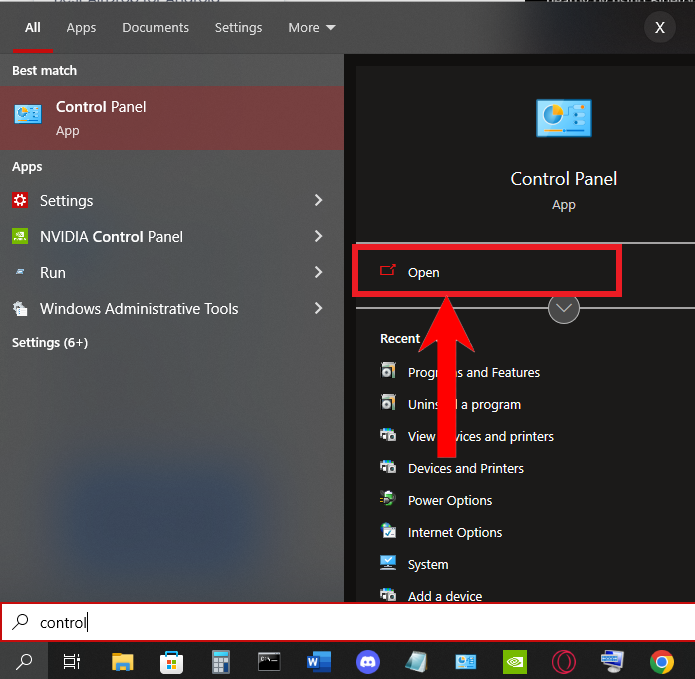Expand more actions chevron under Open
The height and width of the screenshot is (679, 695).
click(x=563, y=308)
